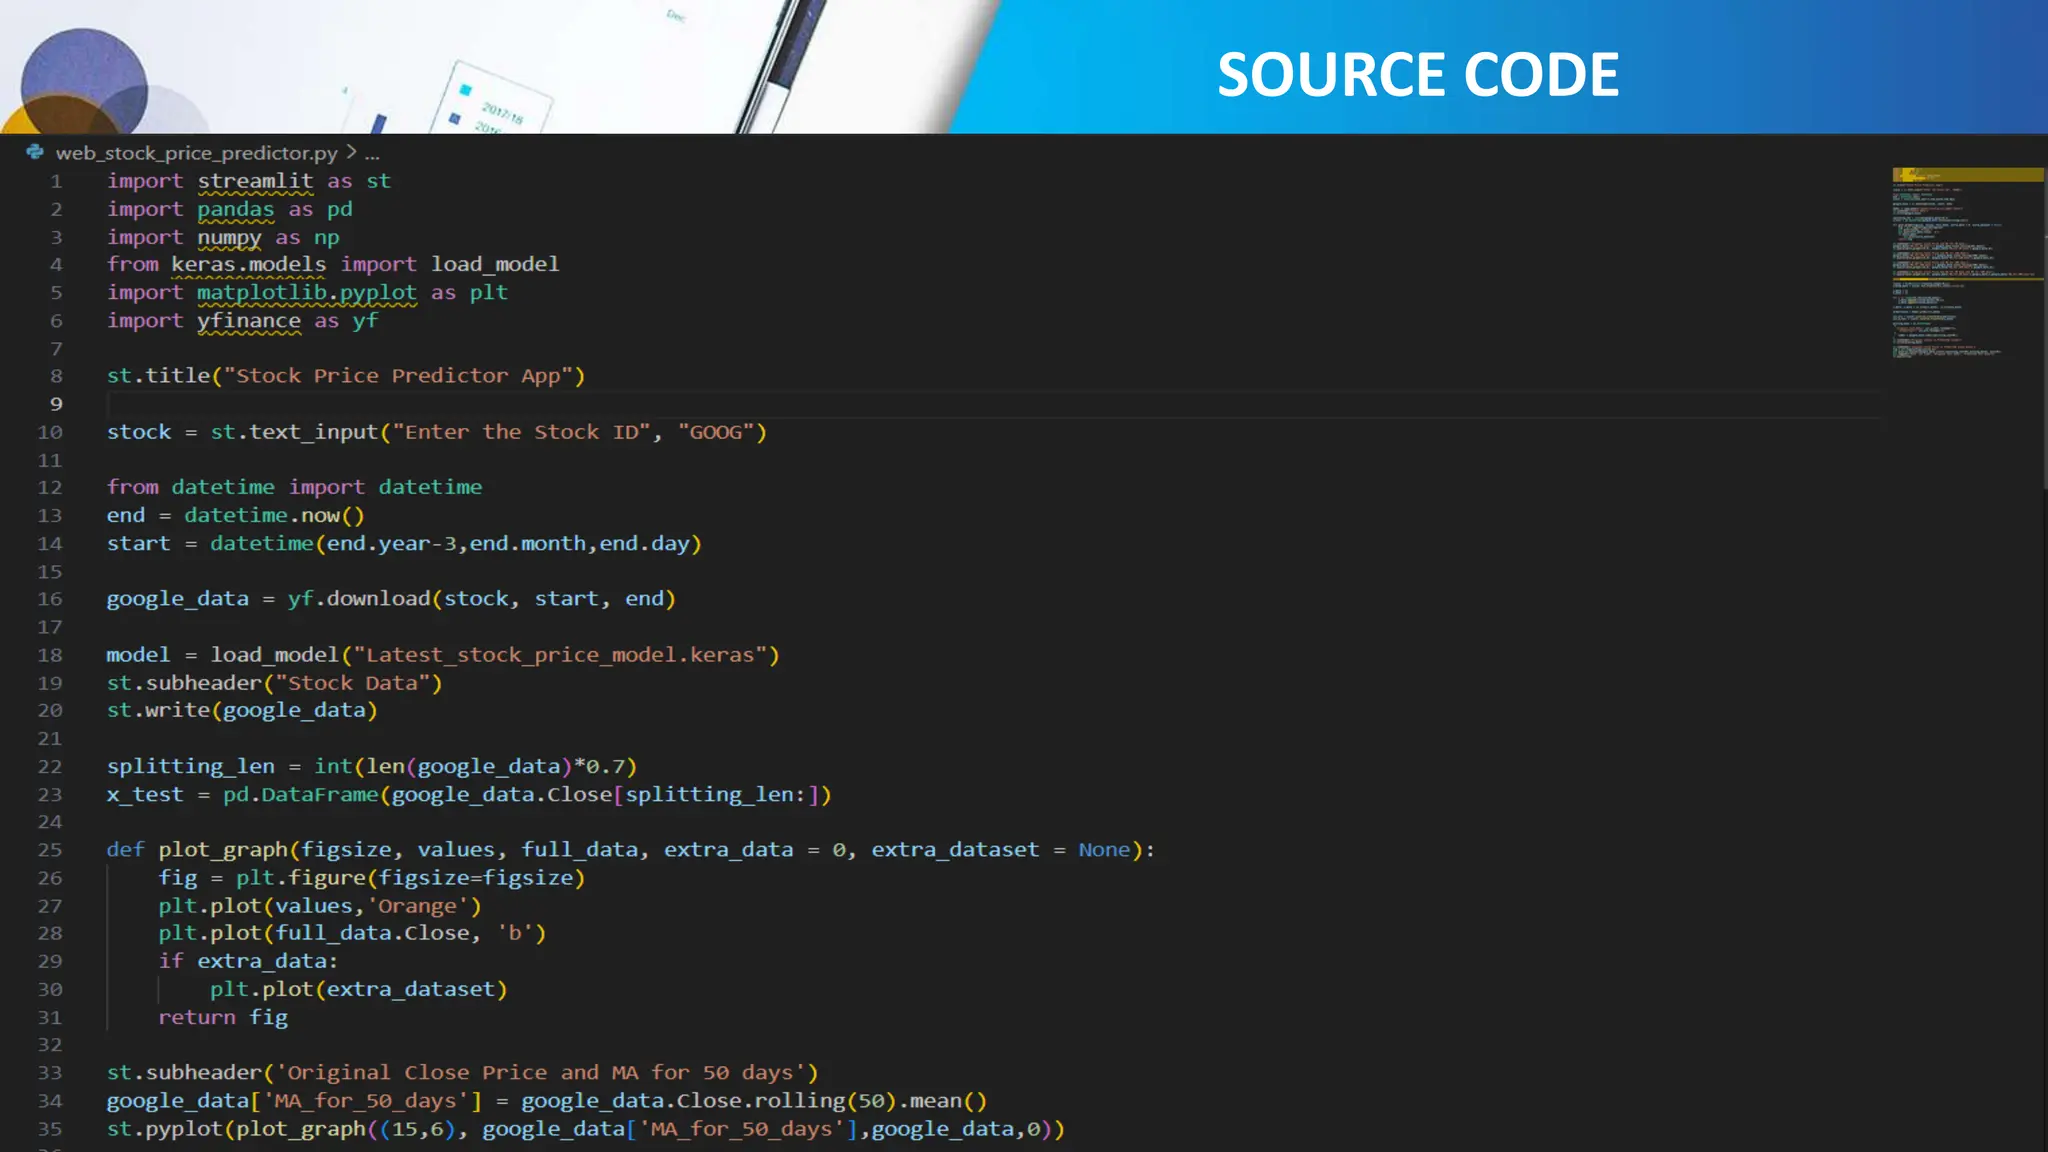This screenshot has height=1152, width=2048.
Task: Open web_stock_price_predictor.py breadcrumb item
Action: coord(196,153)
